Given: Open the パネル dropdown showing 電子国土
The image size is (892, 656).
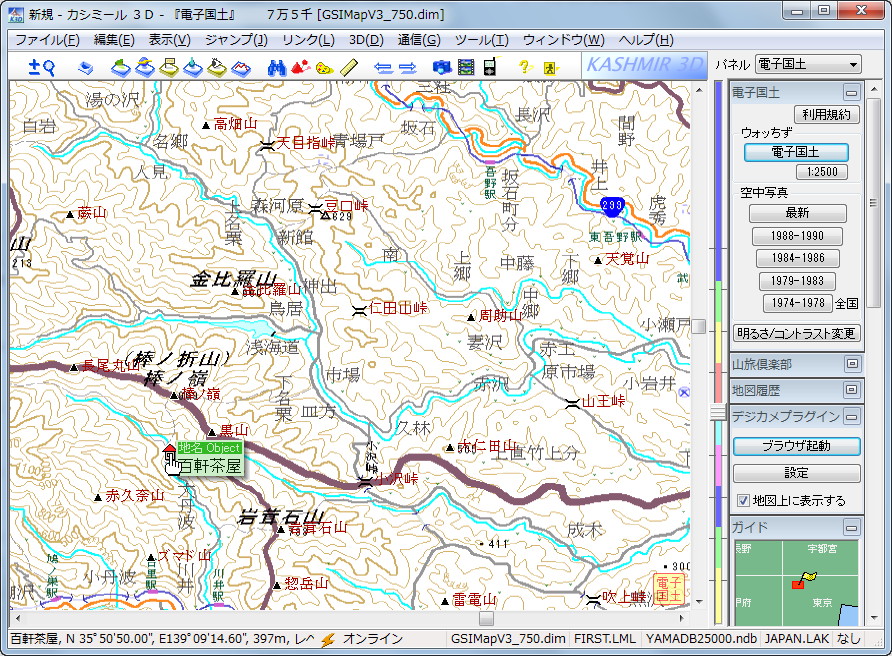Looking at the screenshot, I should [x=808, y=64].
